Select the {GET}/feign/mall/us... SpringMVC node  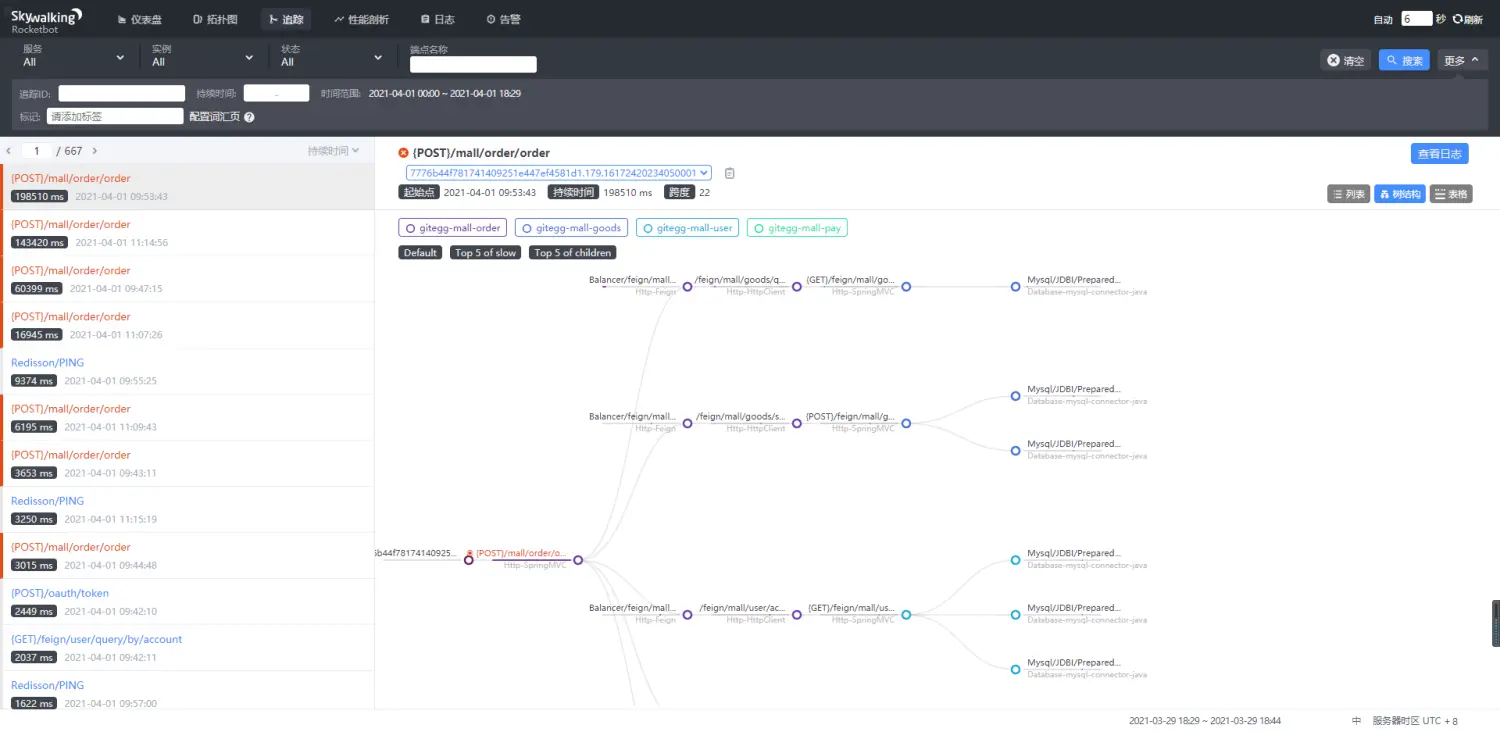coord(906,615)
